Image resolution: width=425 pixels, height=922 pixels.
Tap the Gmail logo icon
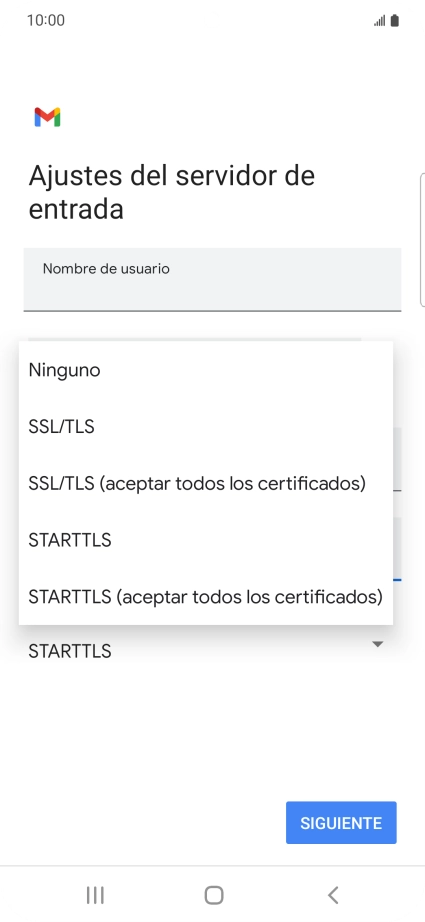[x=48, y=117]
